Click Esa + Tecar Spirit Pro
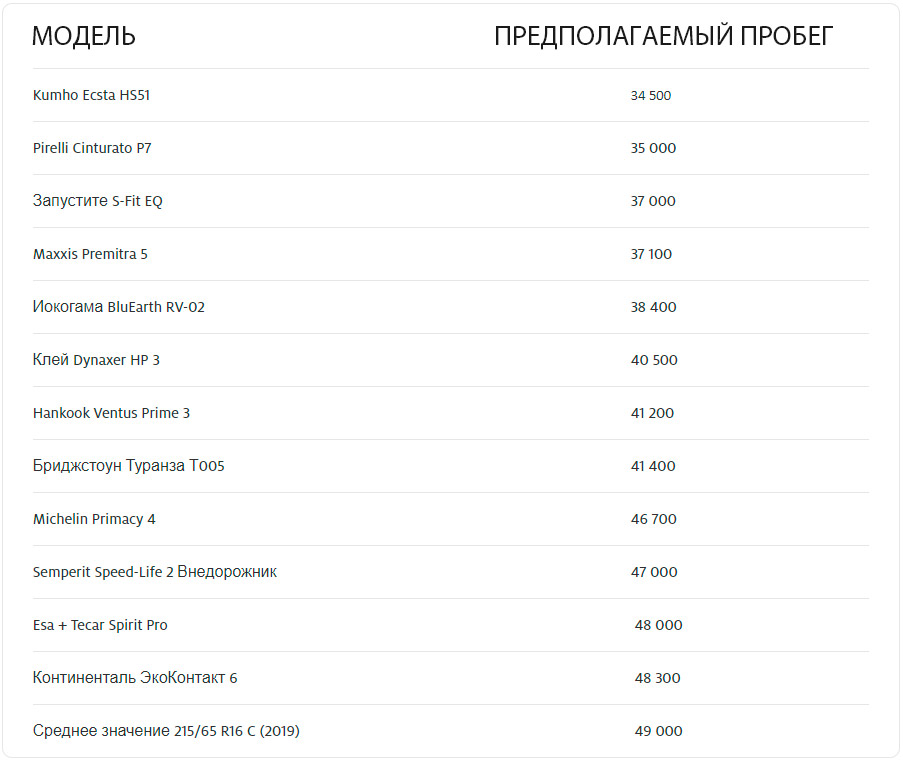Screen dimensions: 903x764 [100, 625]
